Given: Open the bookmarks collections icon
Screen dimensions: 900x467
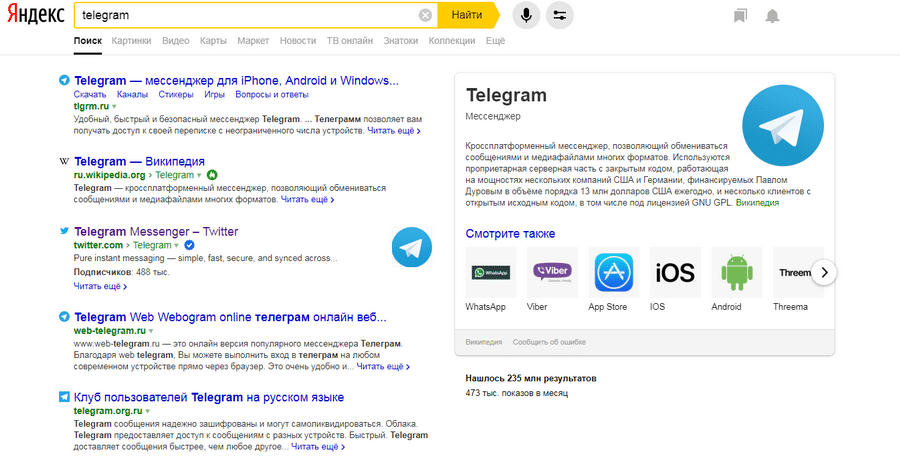Looking at the screenshot, I should pos(740,15).
